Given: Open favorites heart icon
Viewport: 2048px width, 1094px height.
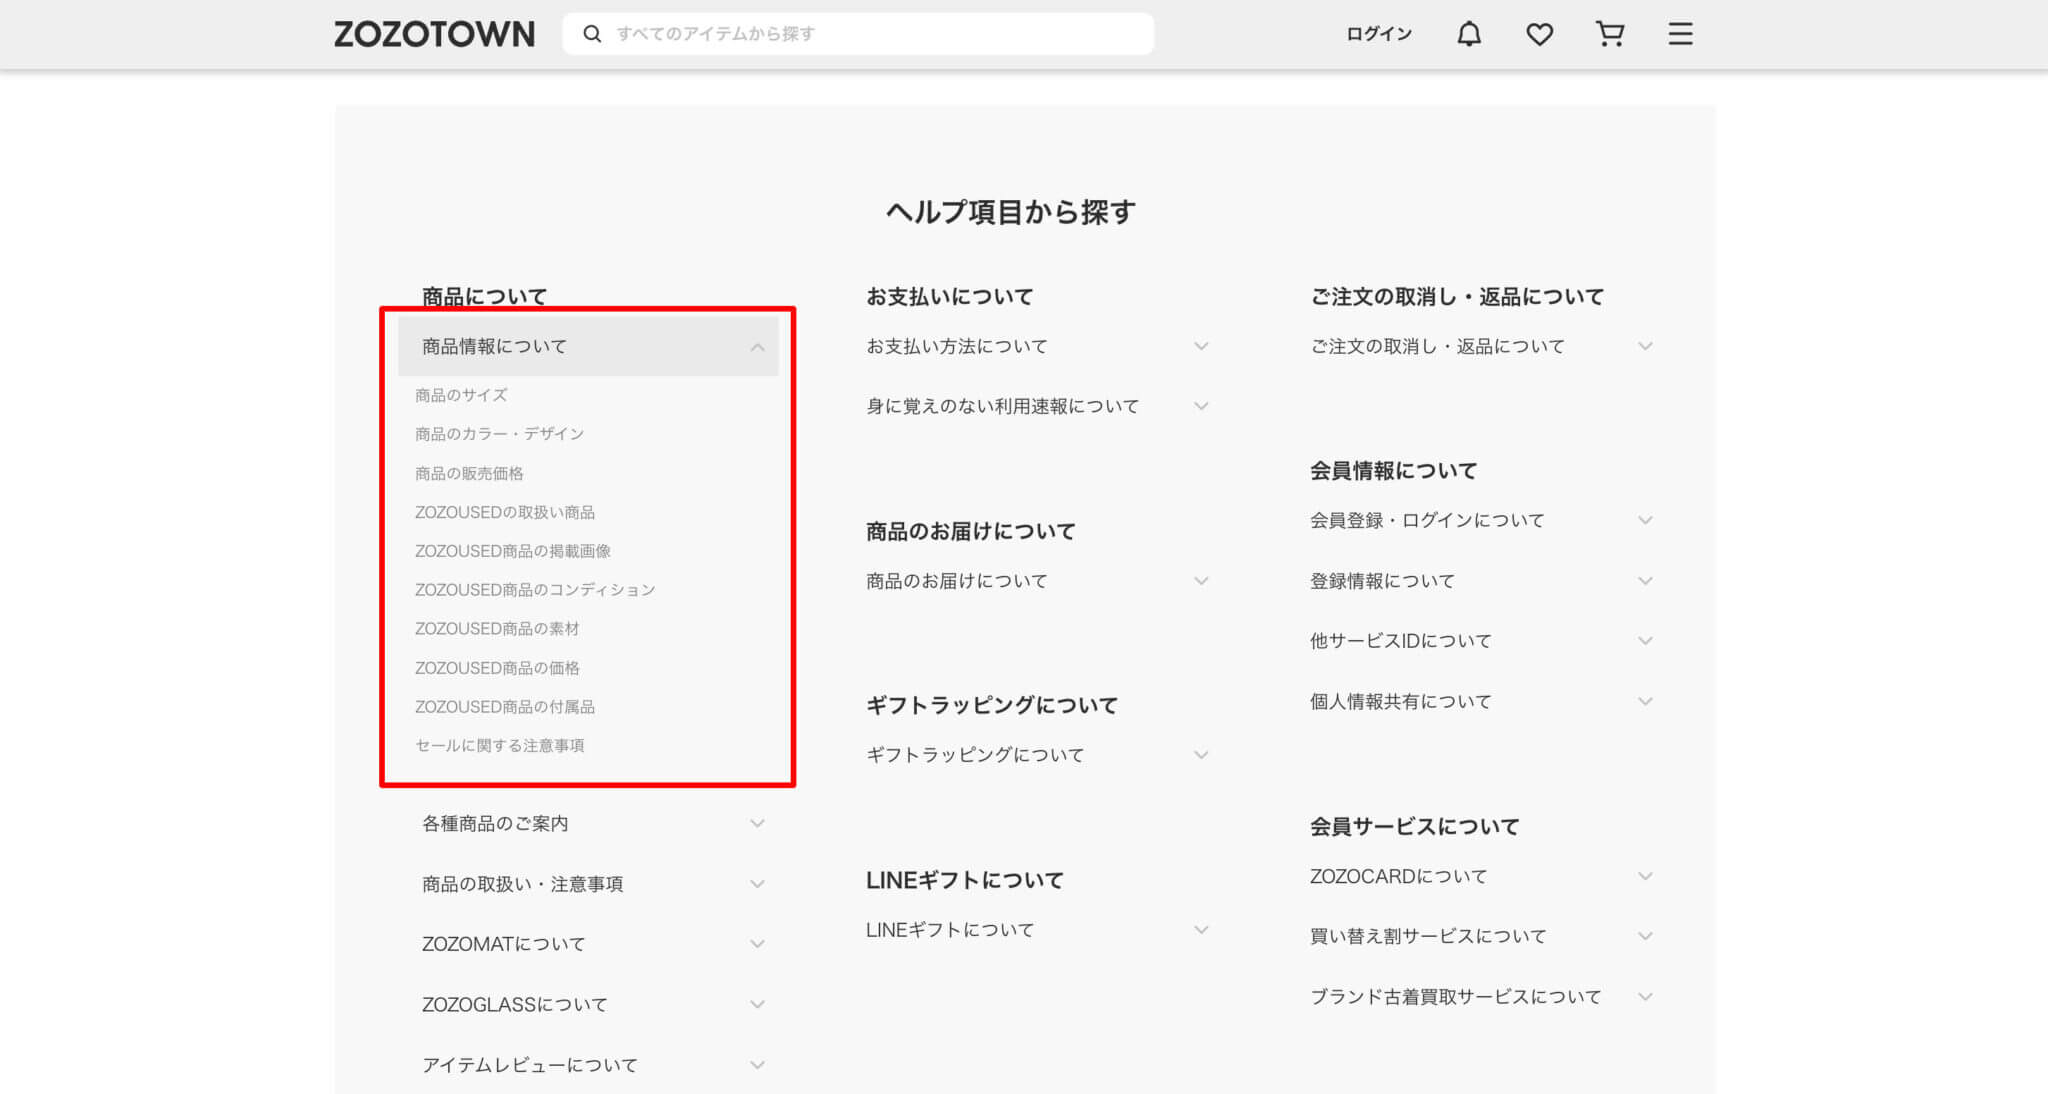Looking at the screenshot, I should tap(1539, 34).
